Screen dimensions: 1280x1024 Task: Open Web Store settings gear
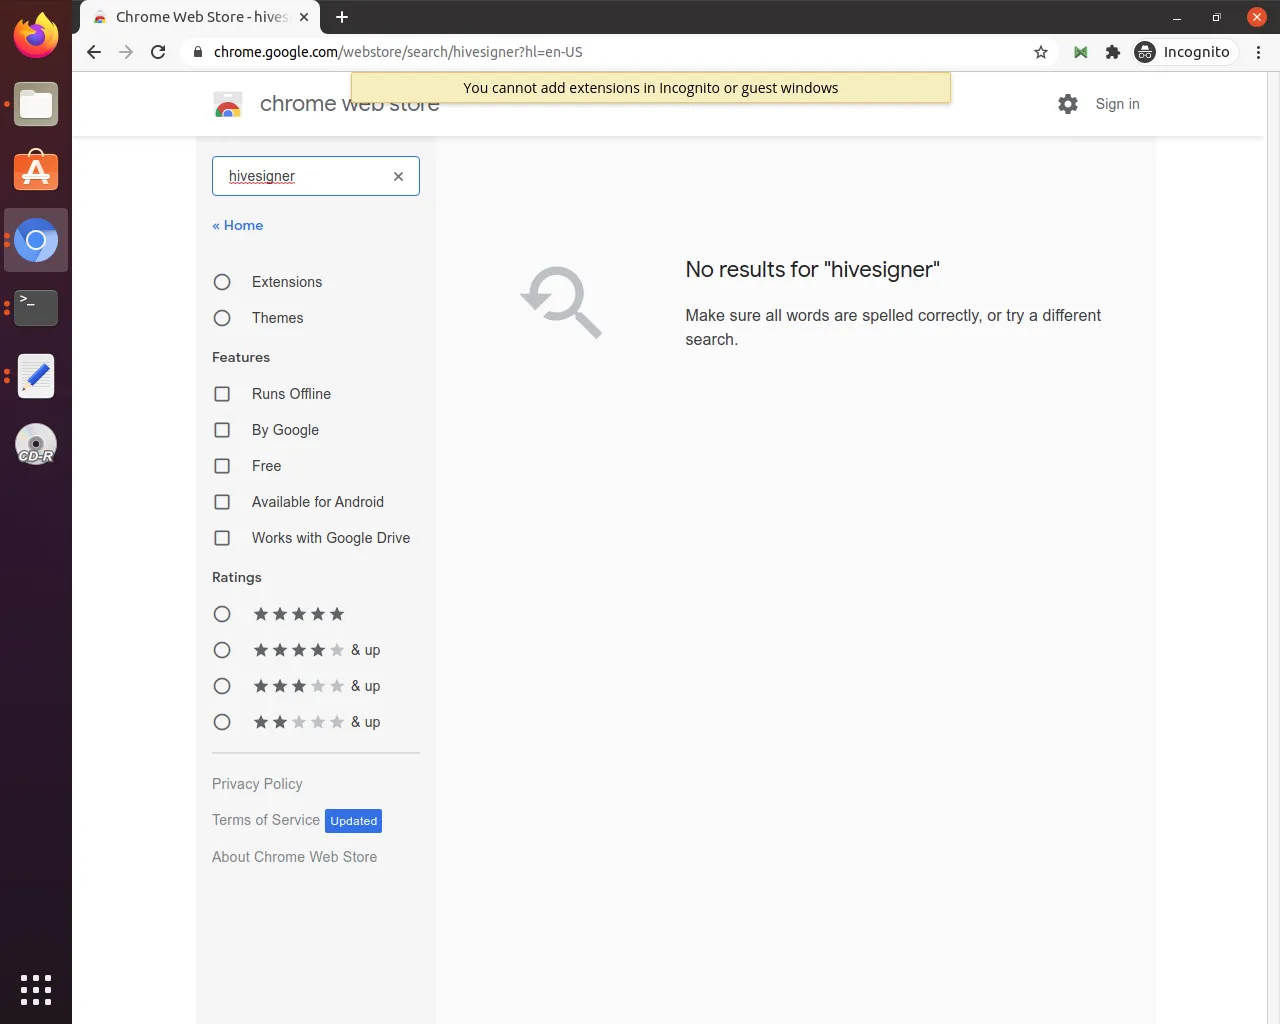click(1068, 104)
